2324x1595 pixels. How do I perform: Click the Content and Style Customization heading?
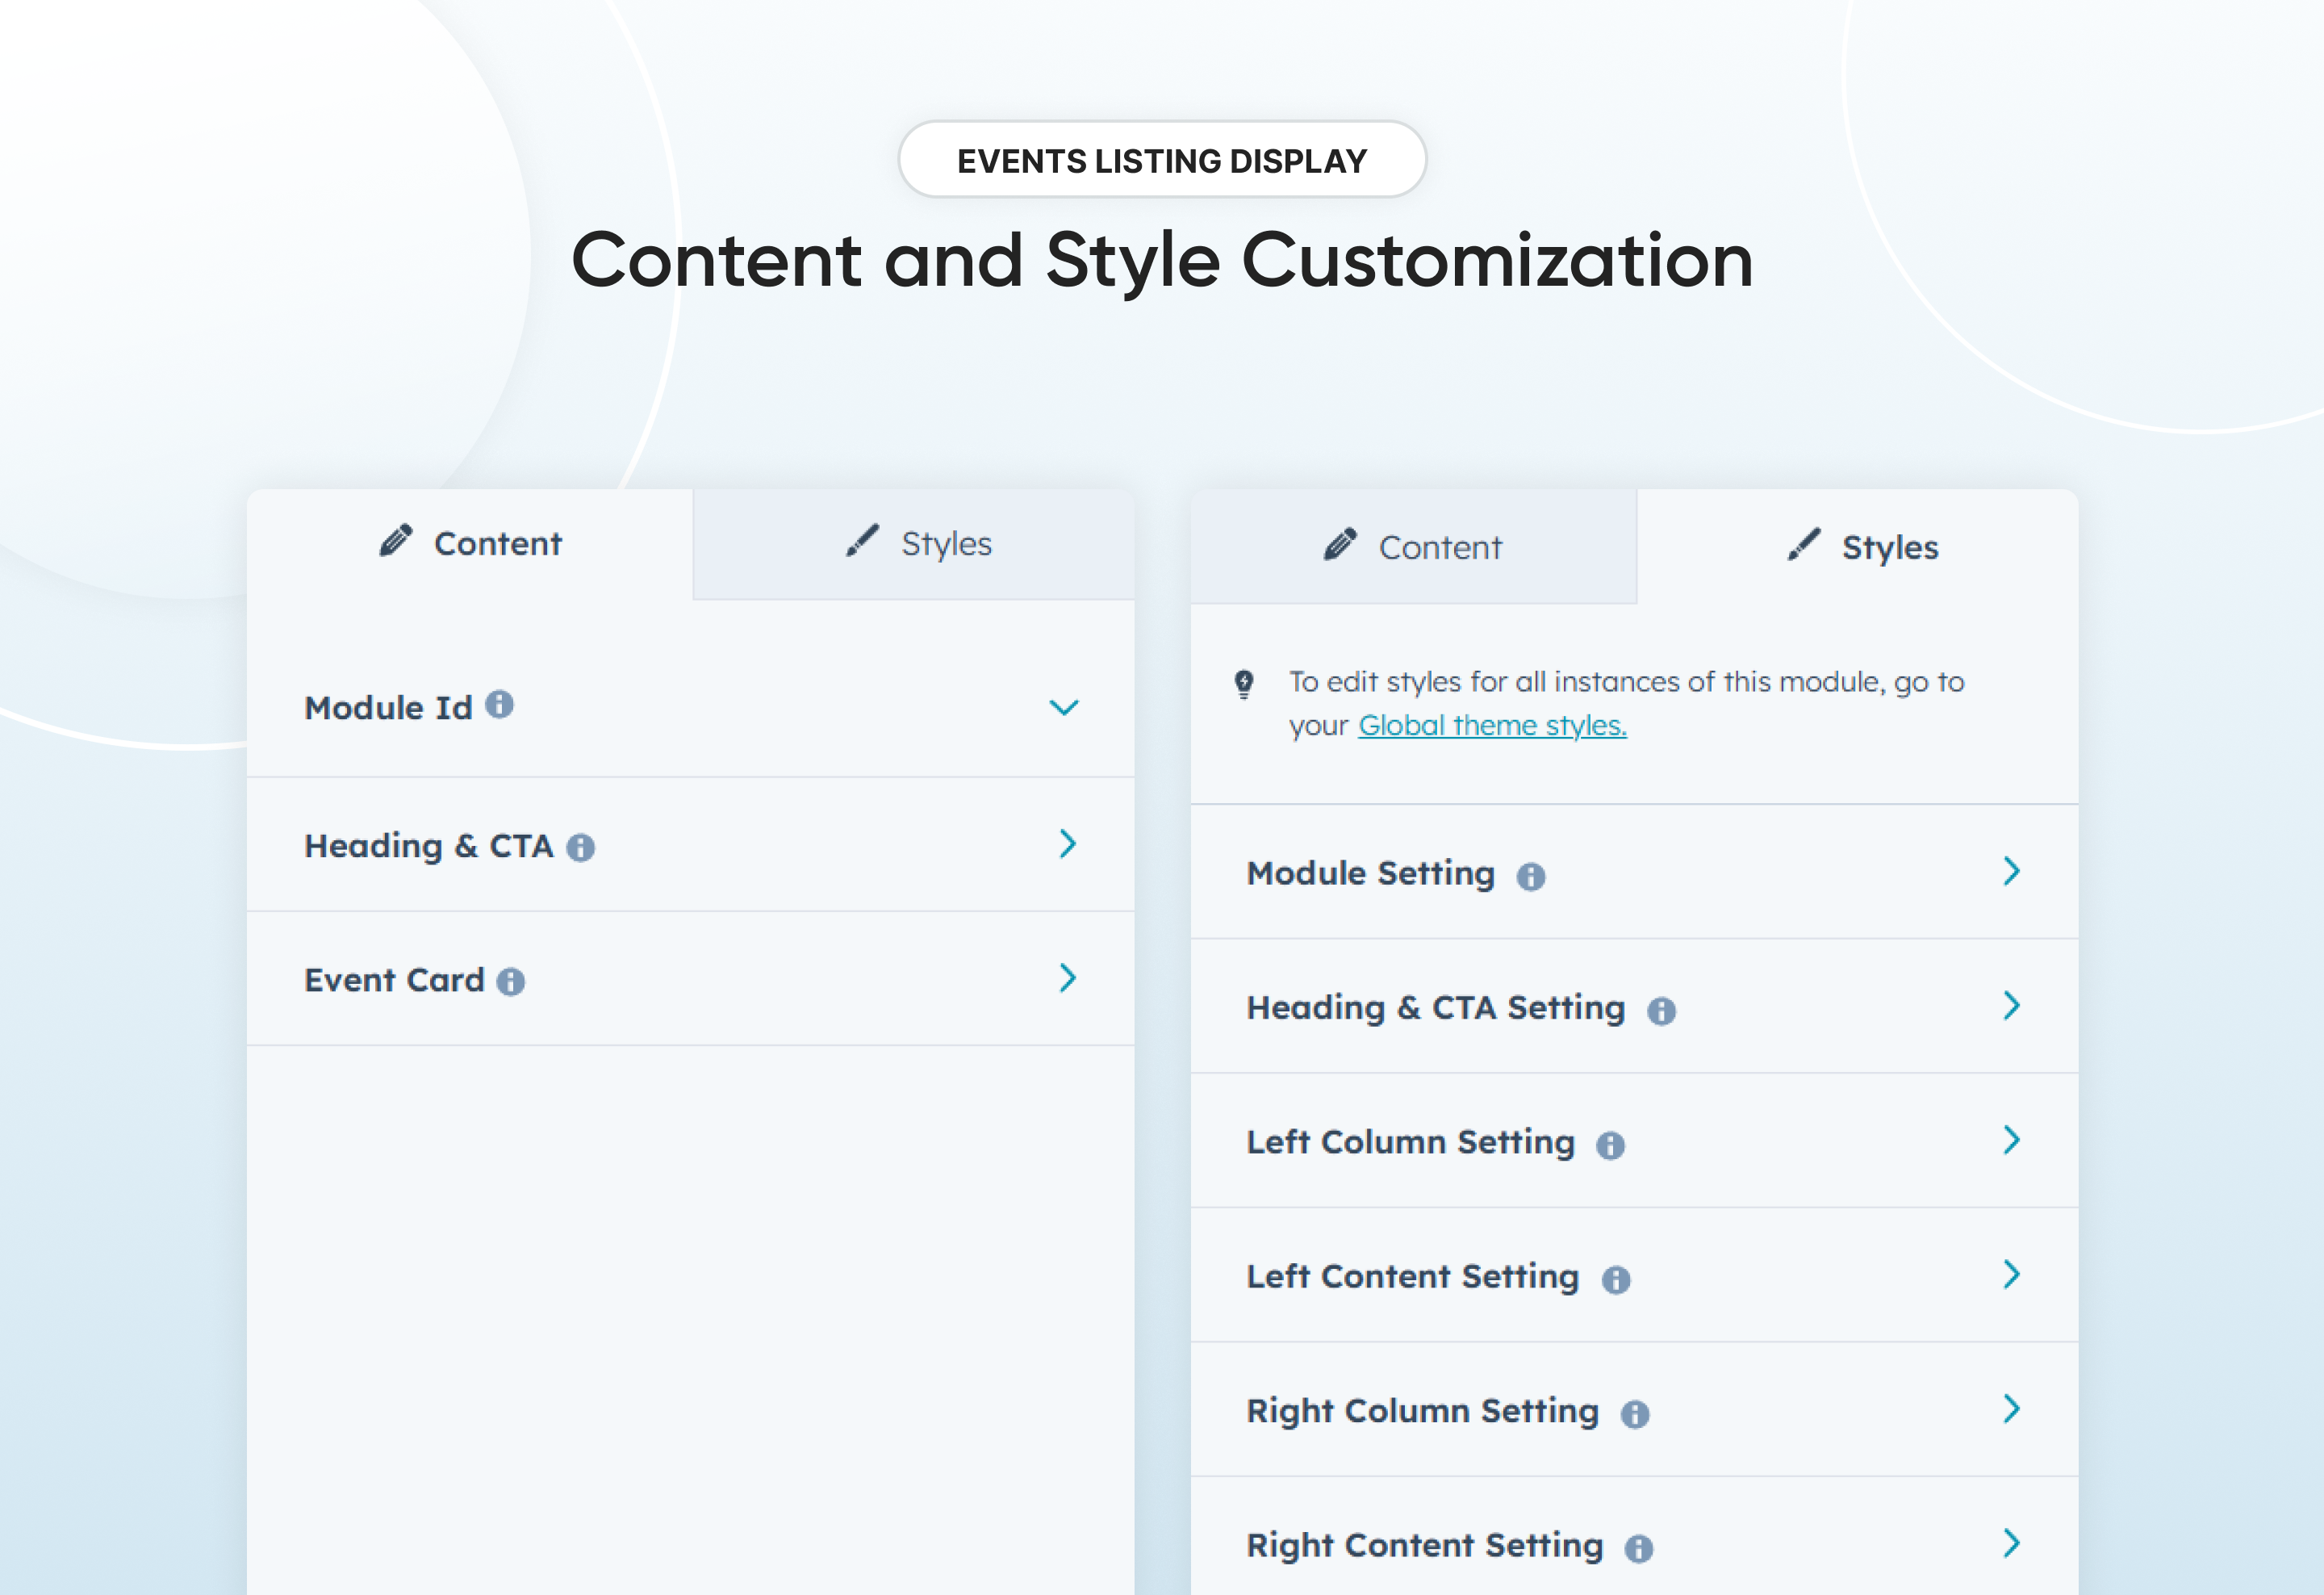[1162, 261]
